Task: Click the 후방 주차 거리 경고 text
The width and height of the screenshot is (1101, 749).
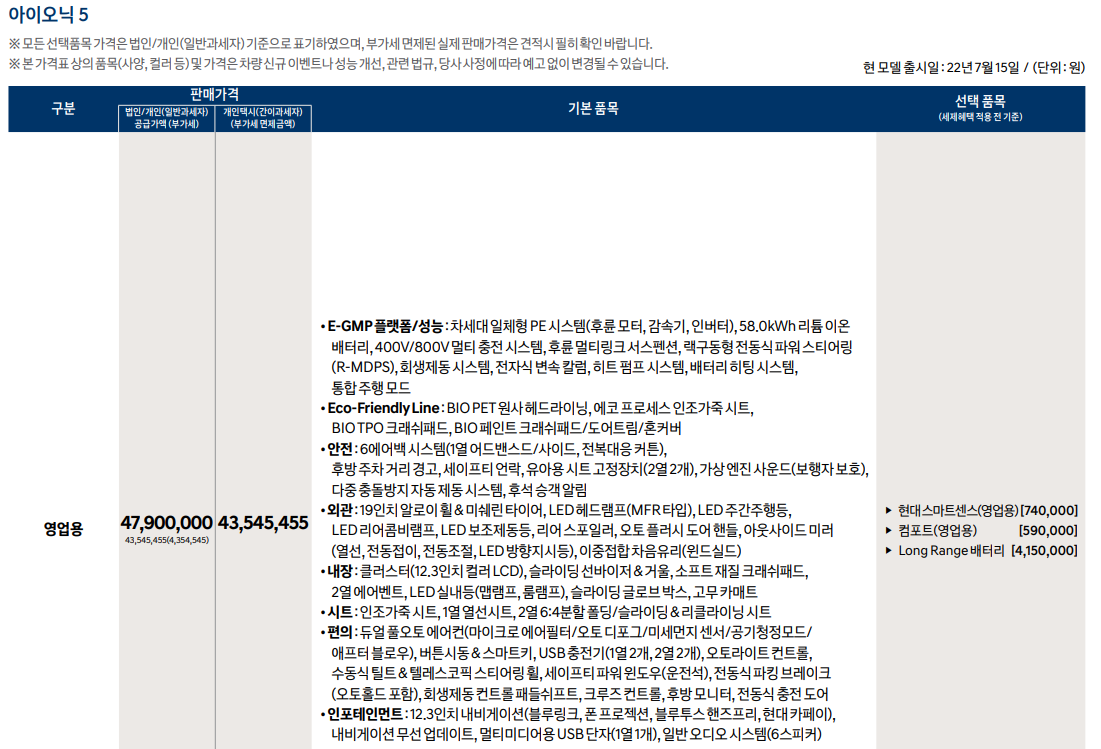Action: [x=384, y=469]
